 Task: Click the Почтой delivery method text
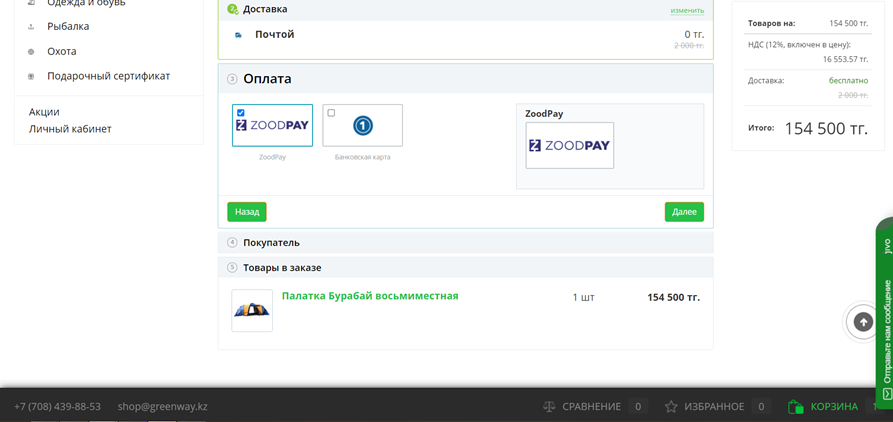click(x=275, y=34)
